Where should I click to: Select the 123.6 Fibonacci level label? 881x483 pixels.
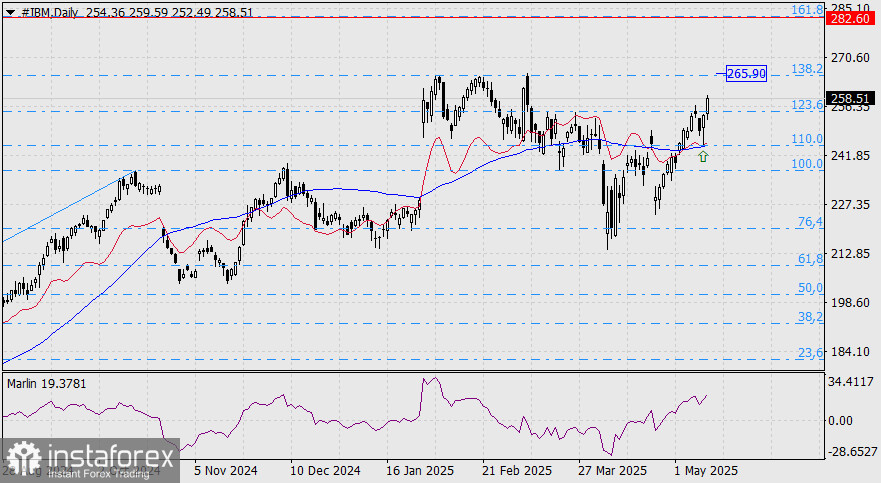tap(807, 105)
